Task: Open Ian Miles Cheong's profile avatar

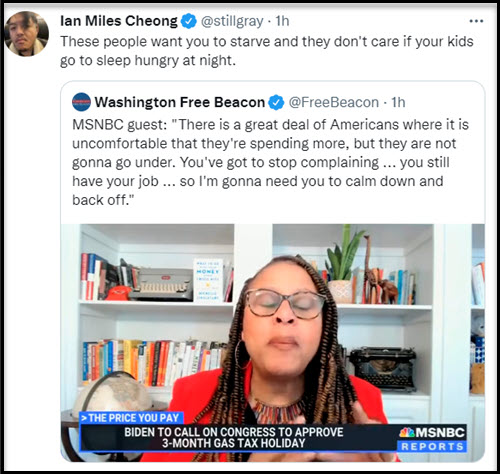Action: (x=27, y=34)
